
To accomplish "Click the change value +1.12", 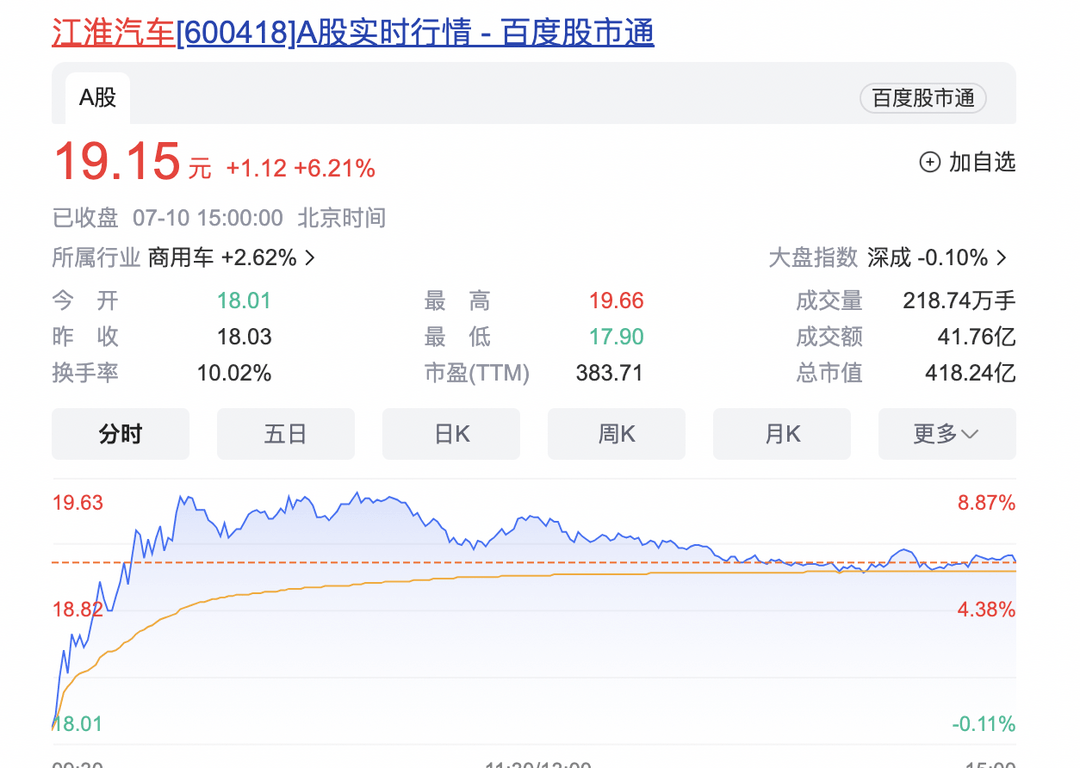I will coord(256,168).
